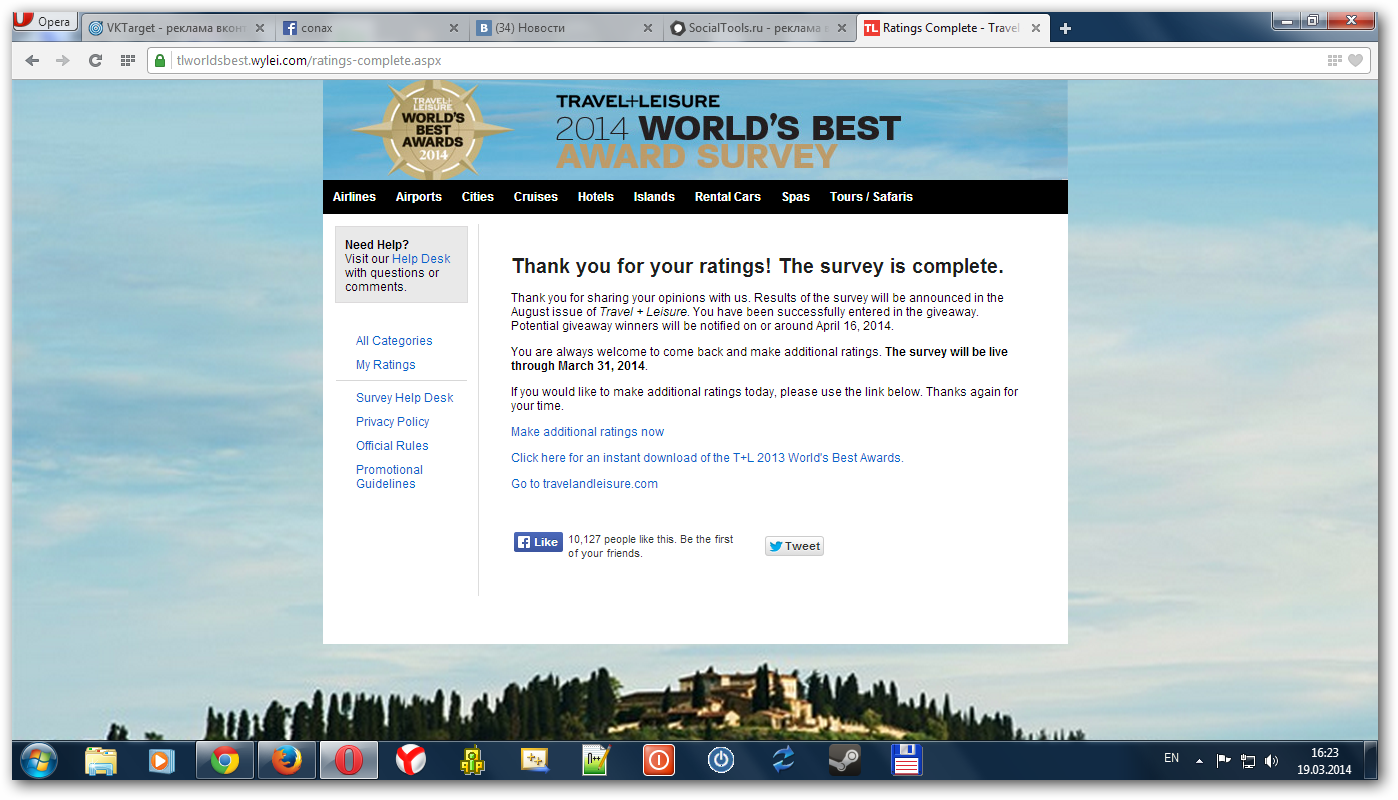Open the Spas category
The height and width of the screenshot is (800, 1398).
pos(795,197)
